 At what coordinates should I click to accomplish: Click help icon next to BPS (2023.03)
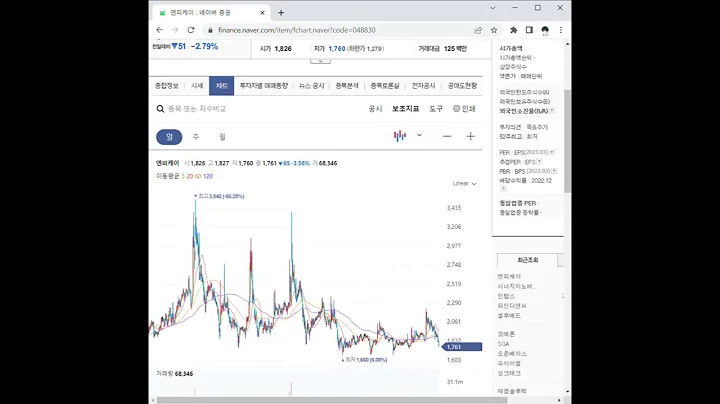(554, 171)
